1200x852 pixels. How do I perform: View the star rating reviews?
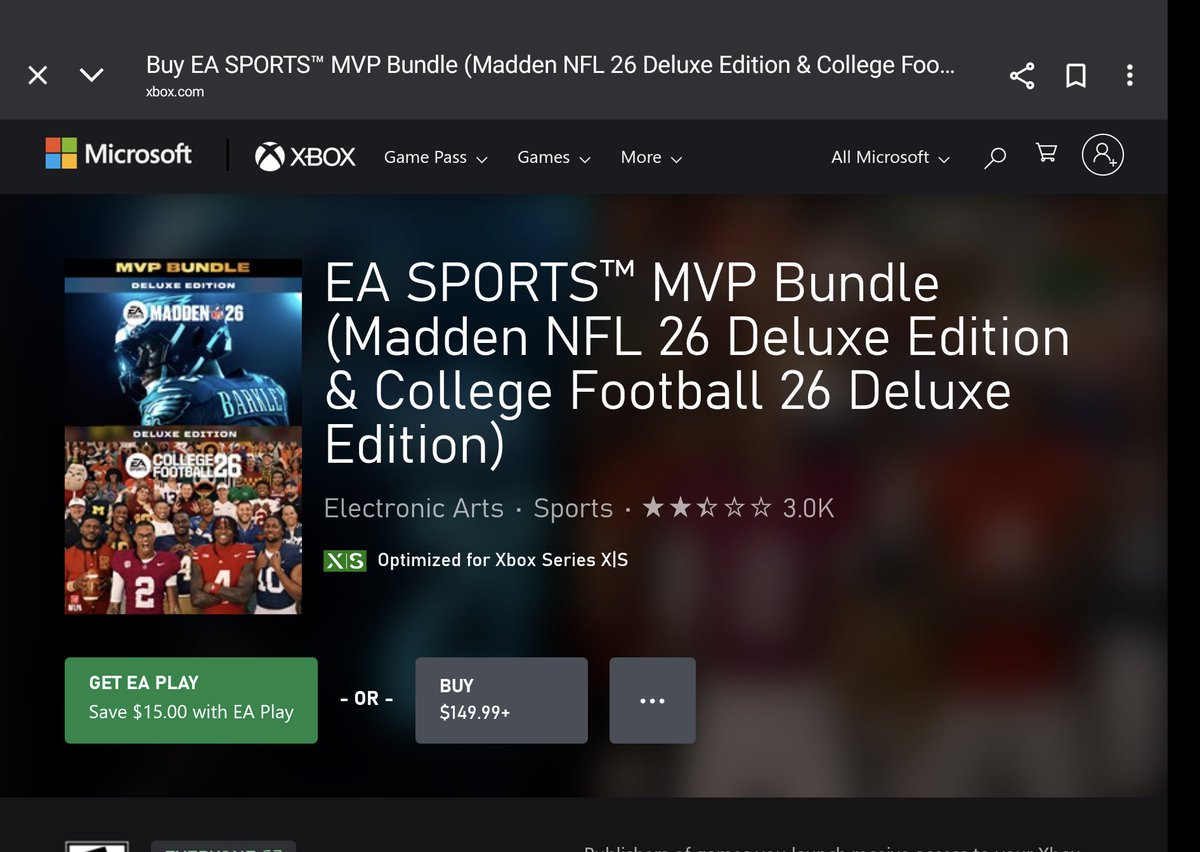tap(708, 508)
